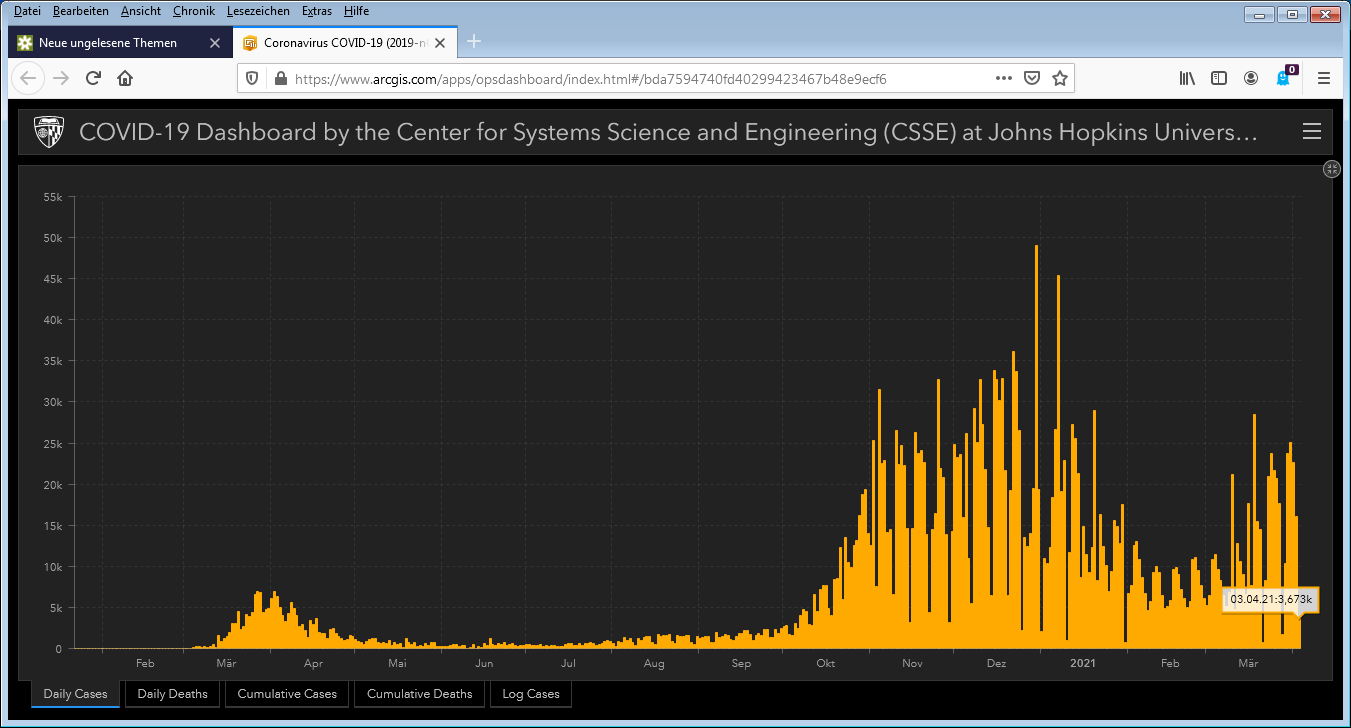Collapse the expanded chart panel

click(x=1331, y=169)
